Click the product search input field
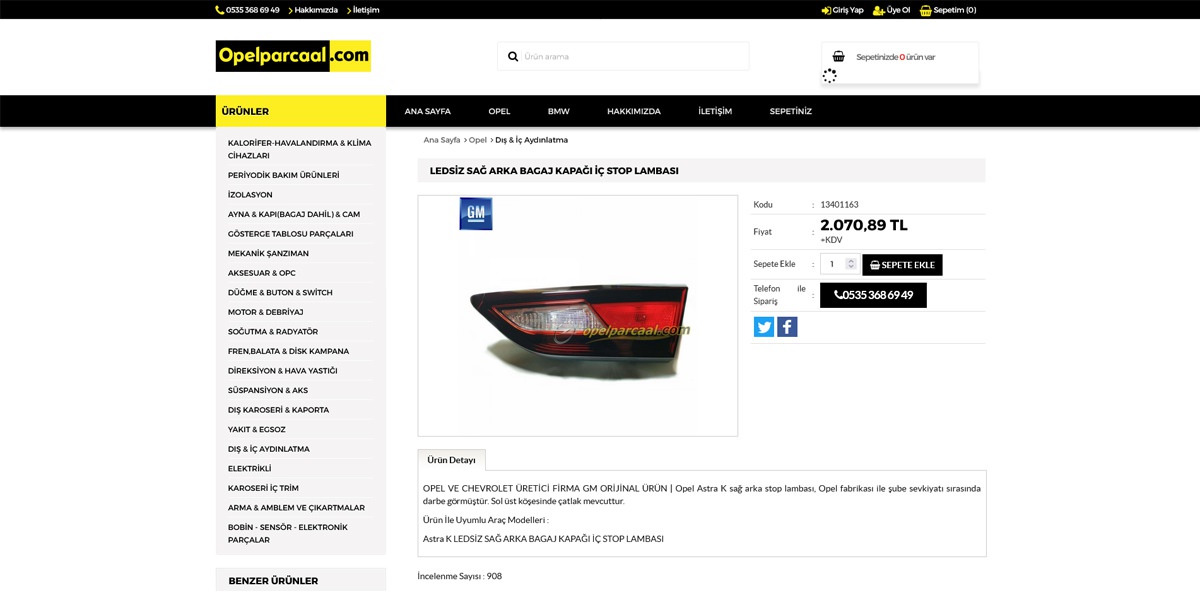1200x600 pixels. [x=633, y=57]
